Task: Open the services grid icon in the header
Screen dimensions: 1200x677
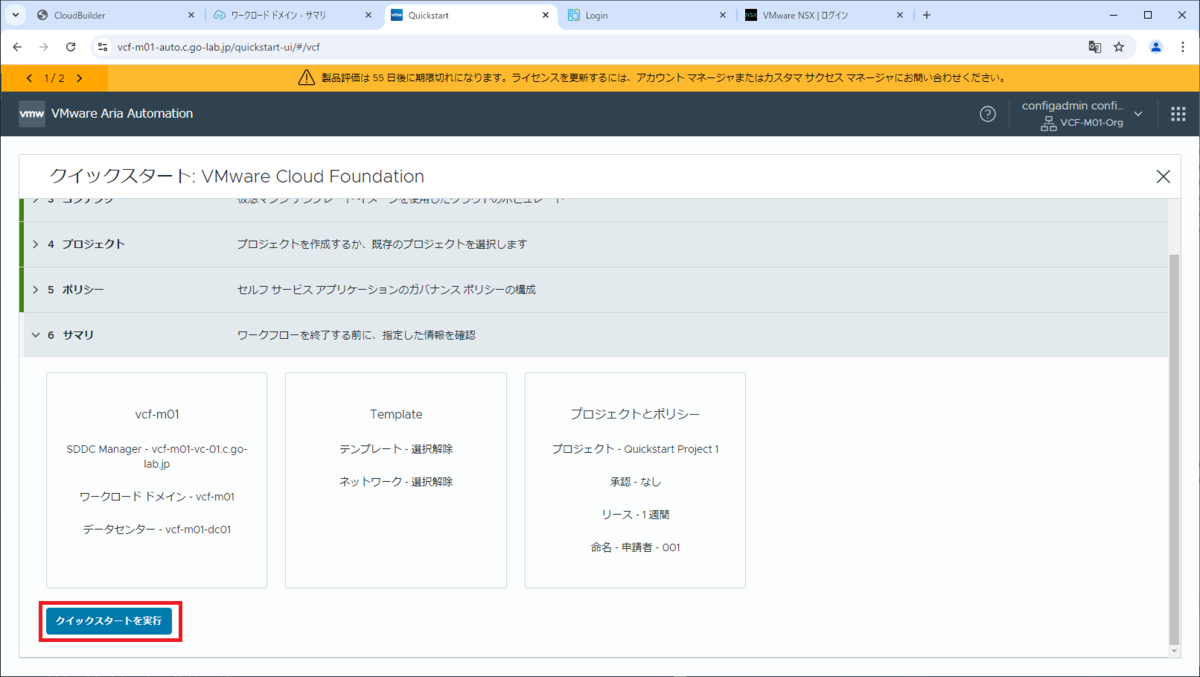Action: (1178, 114)
